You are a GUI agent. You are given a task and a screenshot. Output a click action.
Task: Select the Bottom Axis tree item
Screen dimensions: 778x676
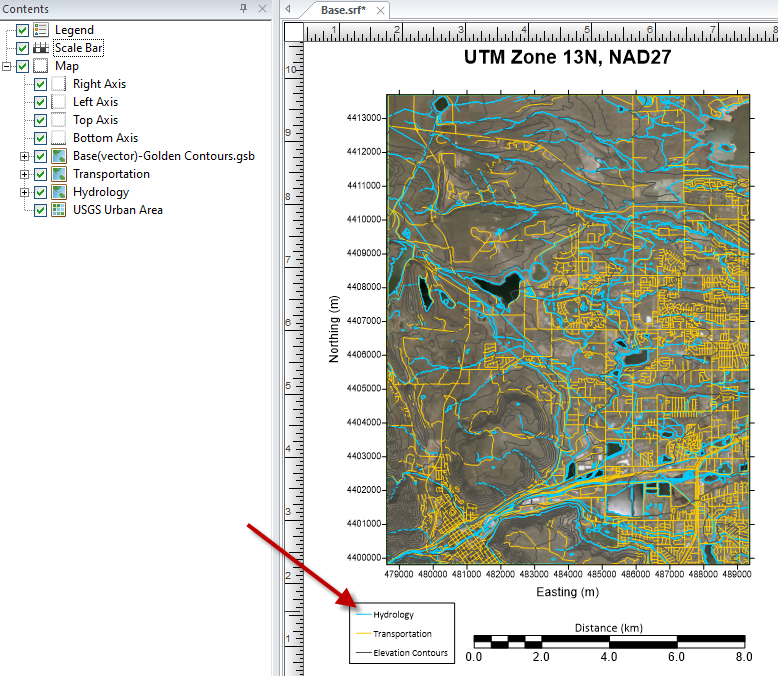pos(105,138)
